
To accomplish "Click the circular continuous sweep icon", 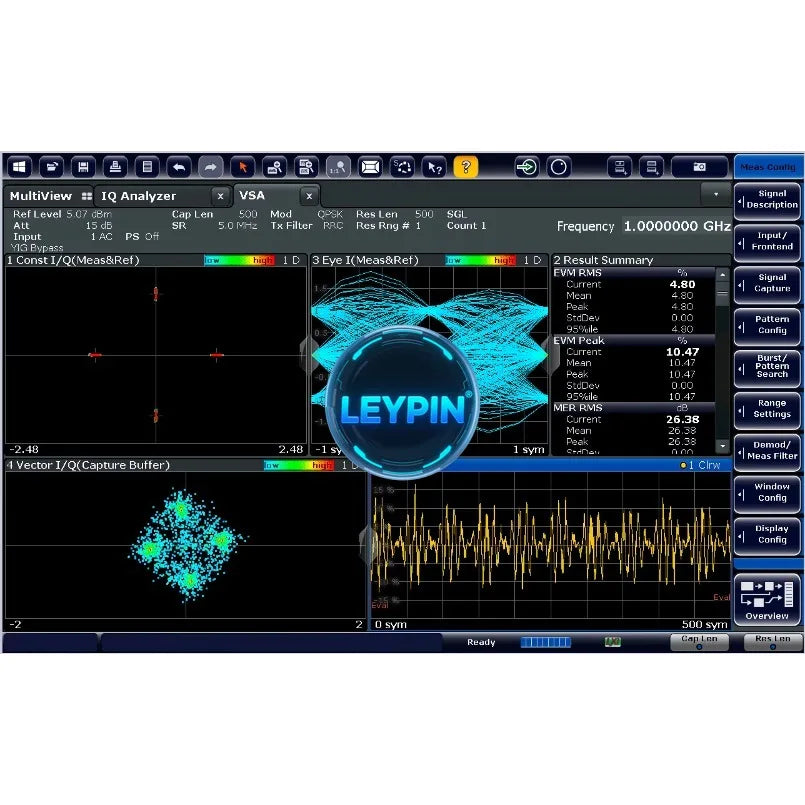I will point(559,167).
